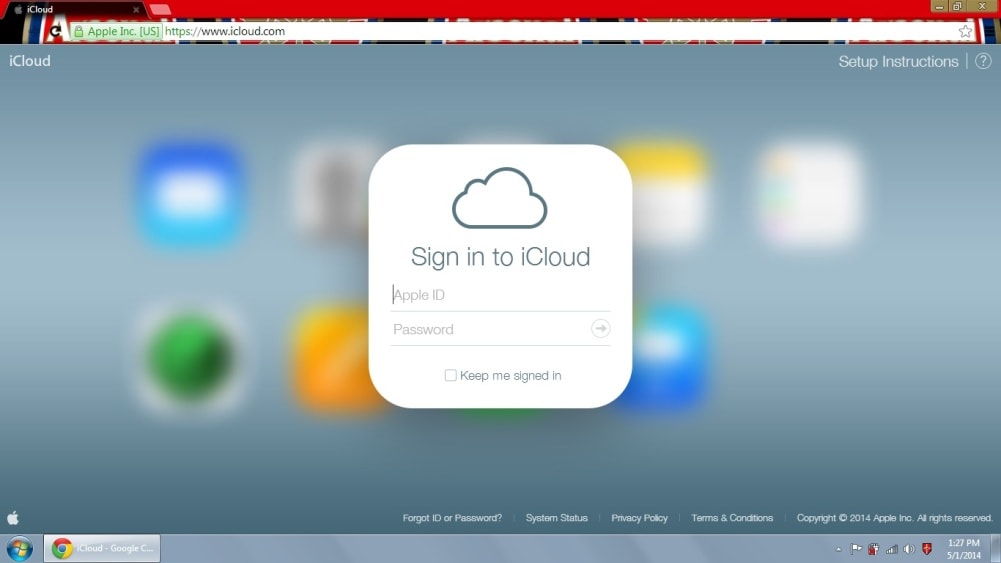Viewport: 1001px width, 563px height.
Task: Click the blurred orange Pages app icon
Action: click(x=331, y=359)
